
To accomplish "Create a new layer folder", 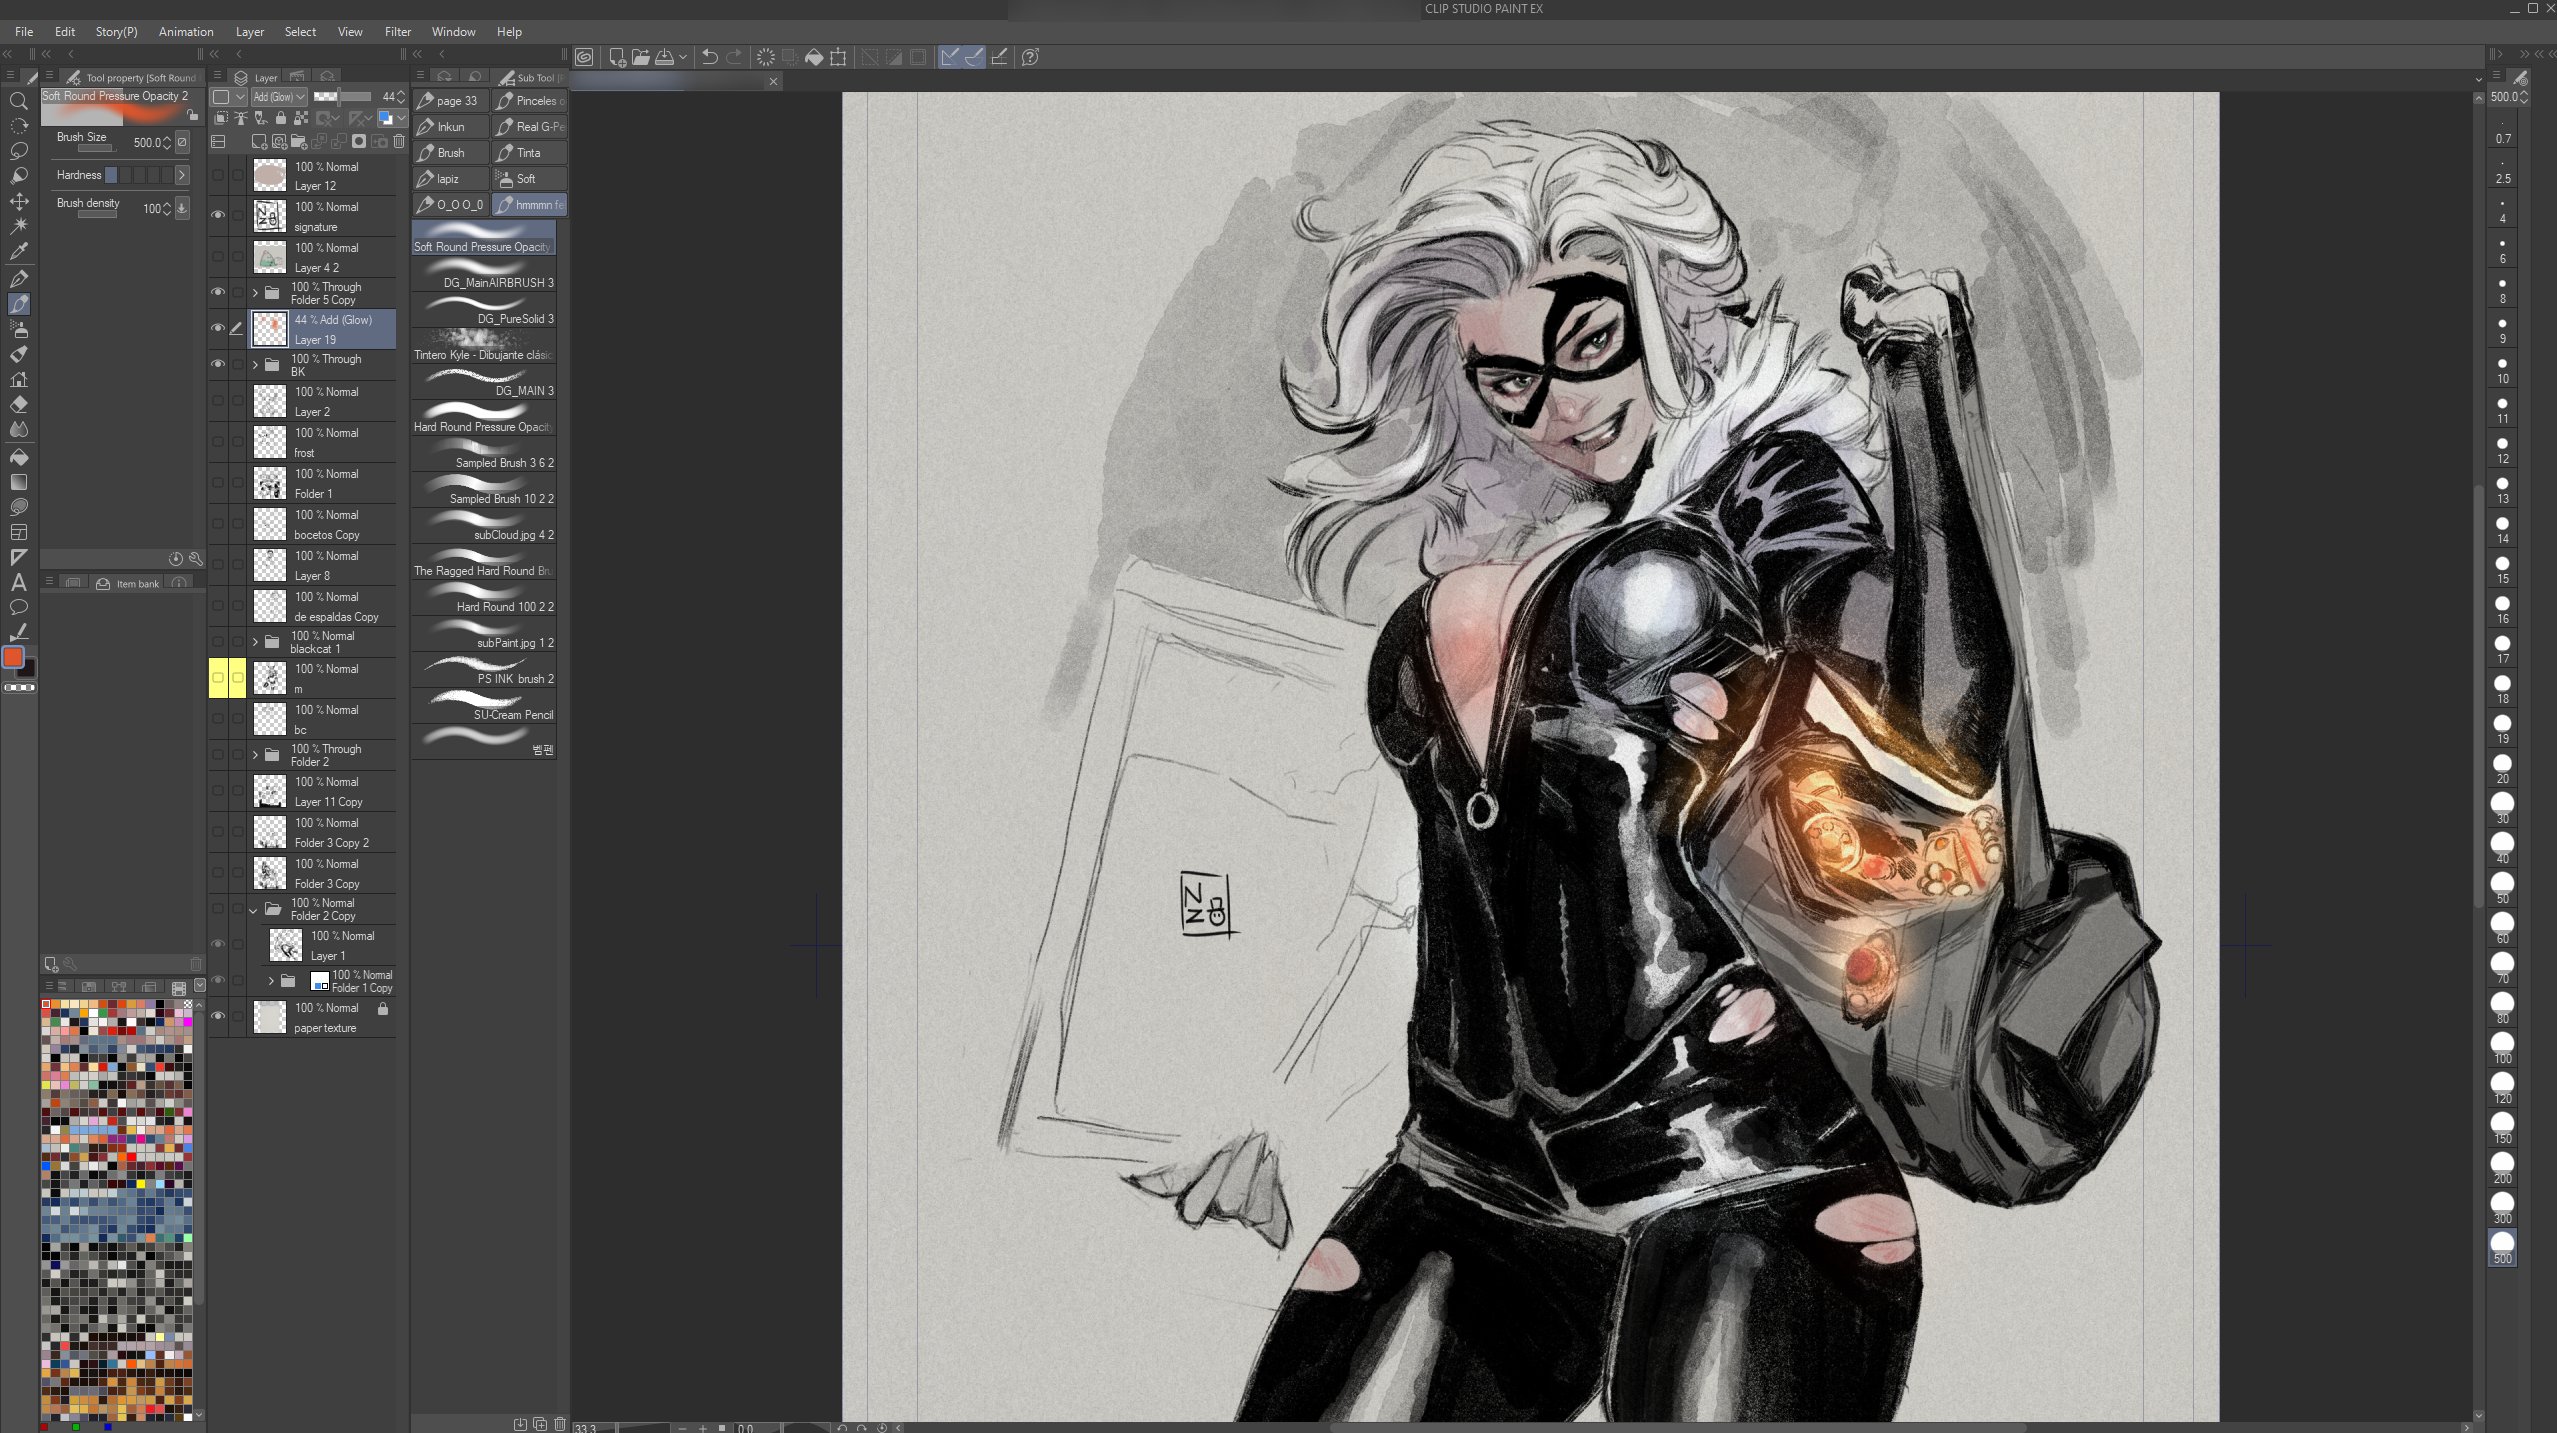I will pos(299,142).
